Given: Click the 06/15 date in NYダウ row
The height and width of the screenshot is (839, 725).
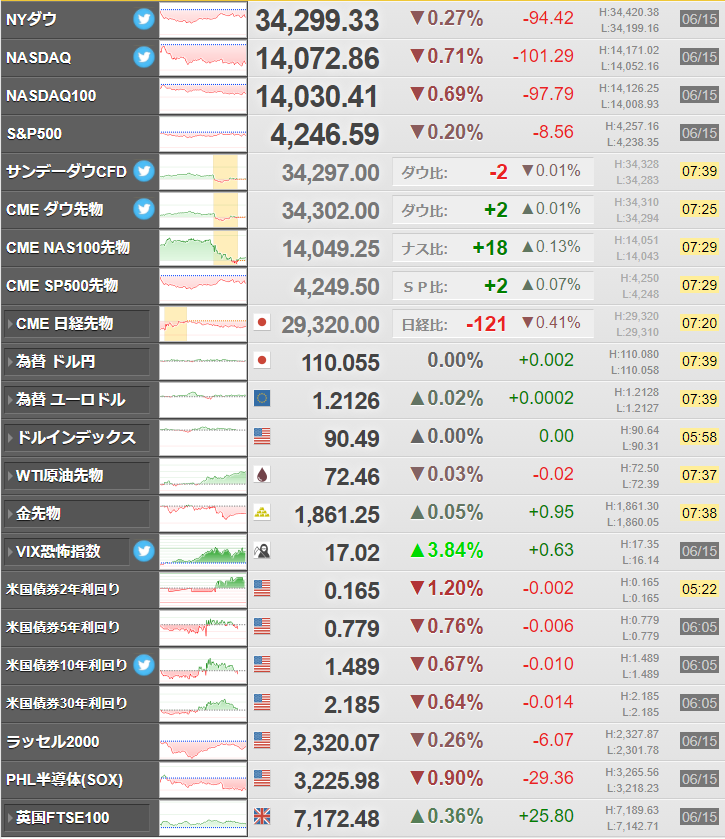Looking at the screenshot, I should click(699, 19).
